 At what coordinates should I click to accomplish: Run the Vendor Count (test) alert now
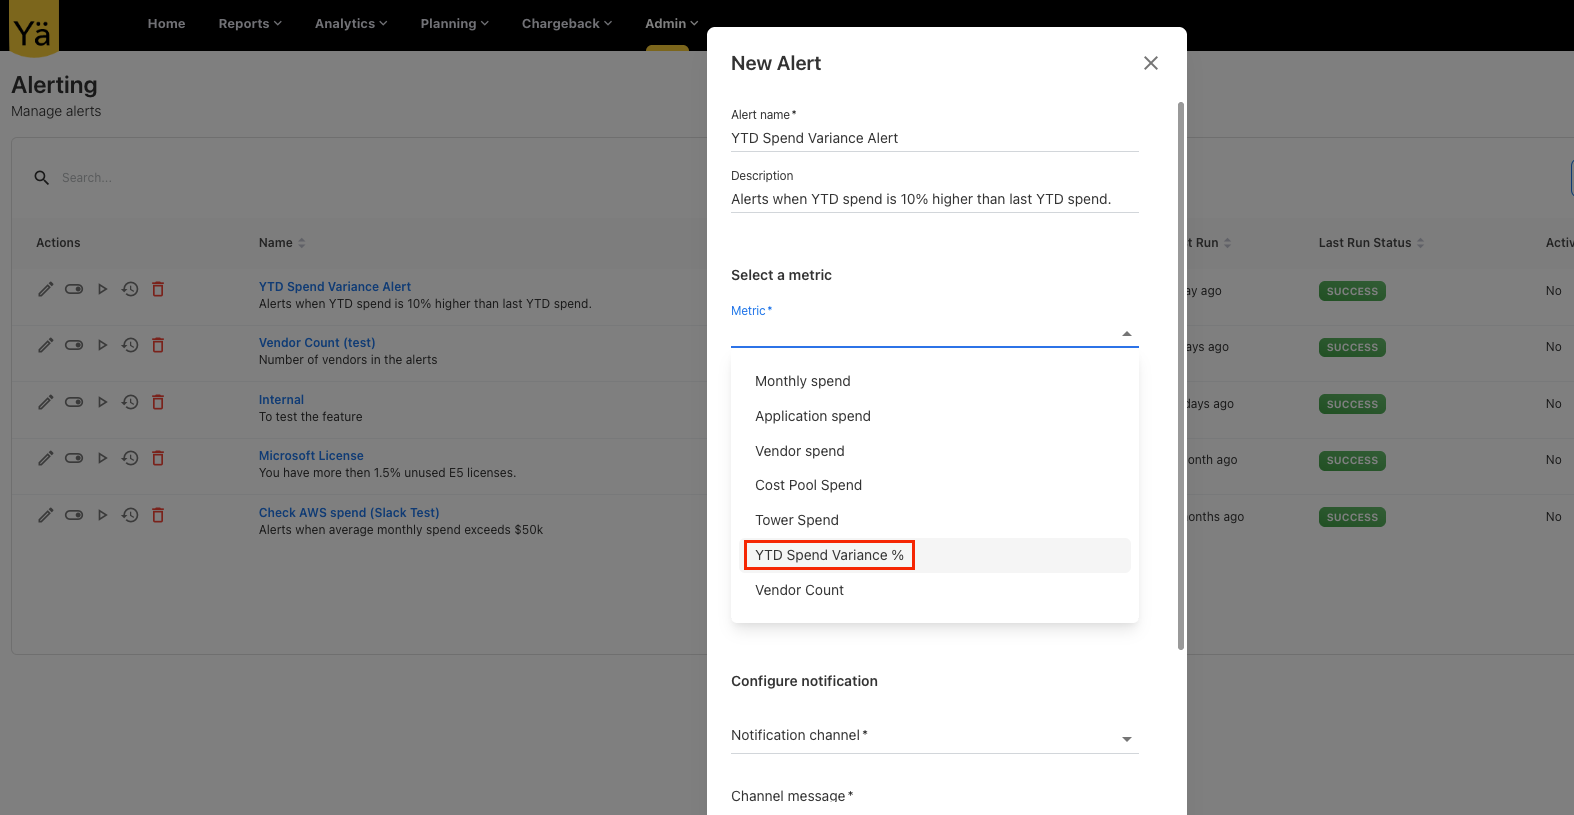coord(102,345)
